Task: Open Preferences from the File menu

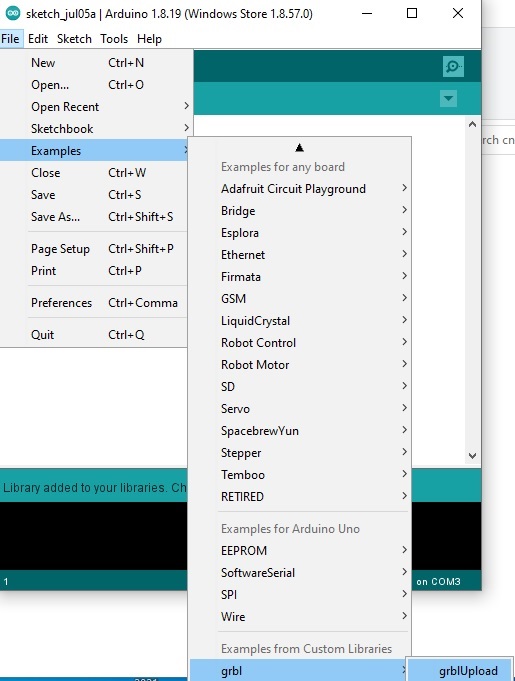Action: click(94, 303)
